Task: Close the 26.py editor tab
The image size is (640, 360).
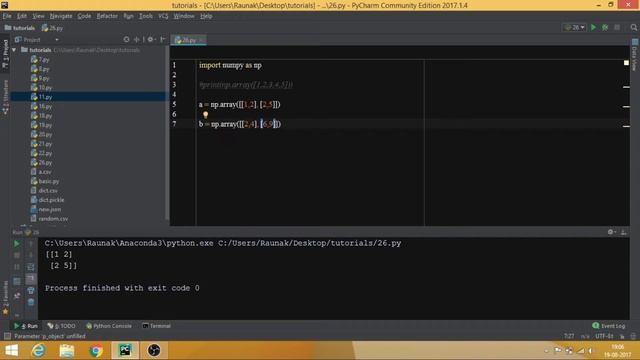Action: pos(202,40)
